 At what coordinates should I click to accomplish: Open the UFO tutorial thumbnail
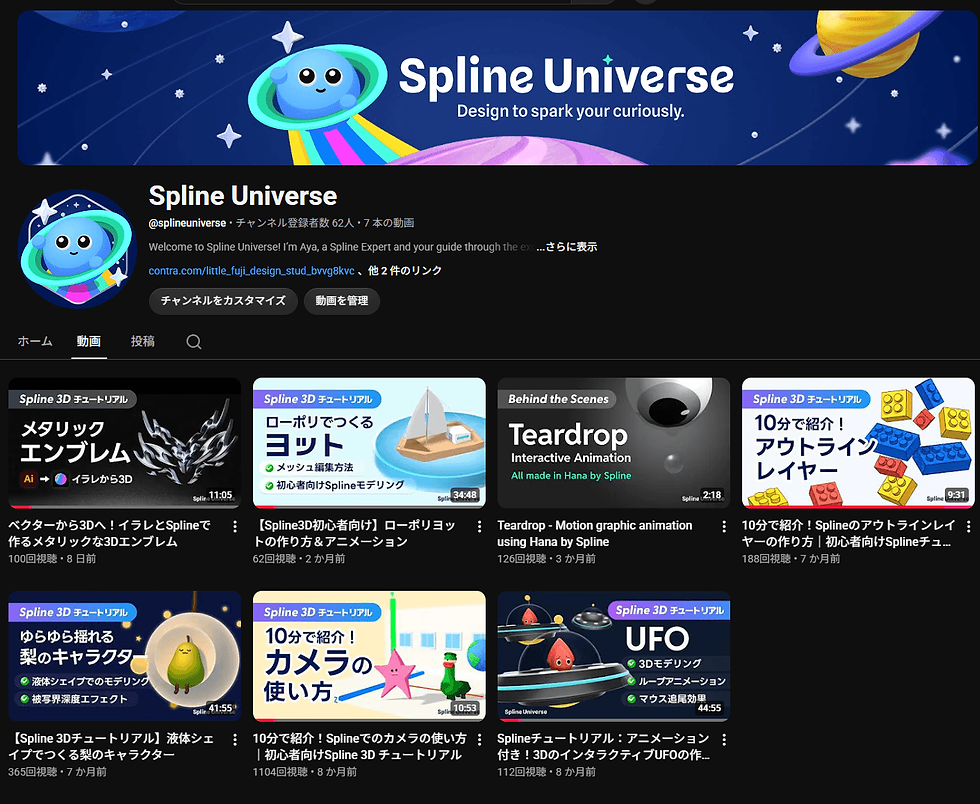pyautogui.click(x=613, y=656)
